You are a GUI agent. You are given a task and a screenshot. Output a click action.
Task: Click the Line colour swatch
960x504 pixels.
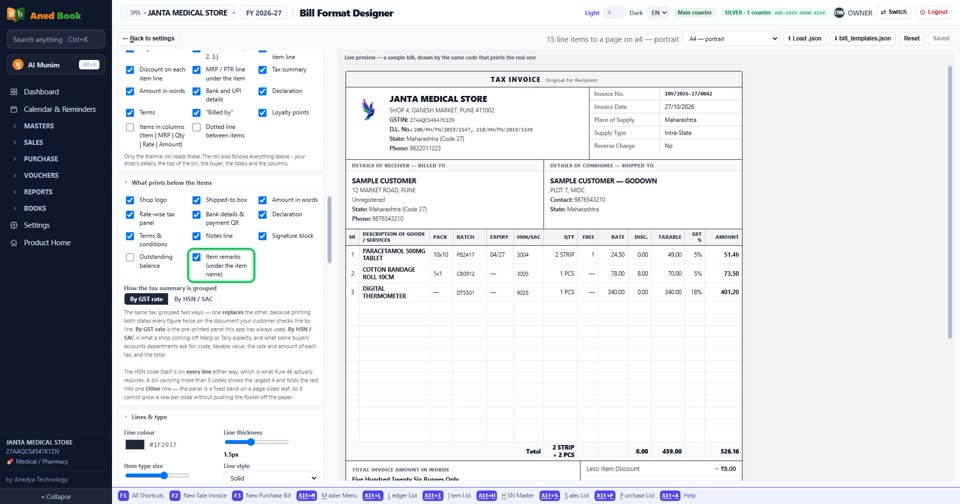coord(135,445)
